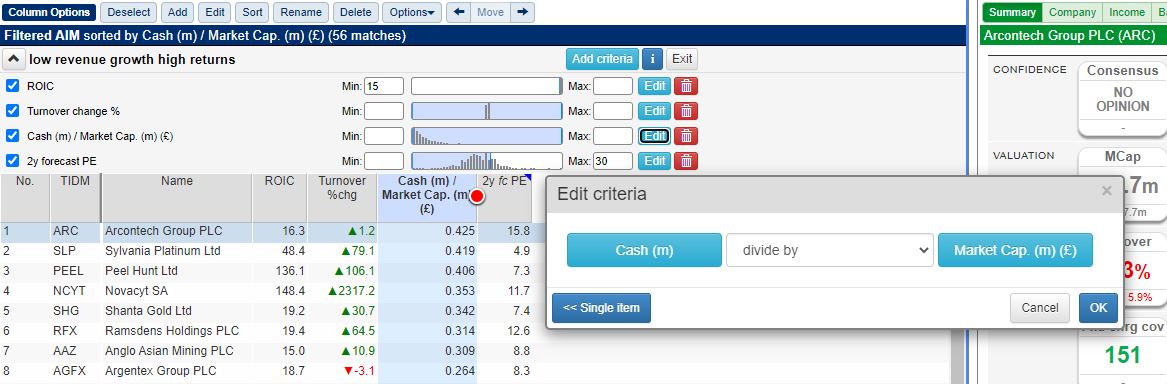
Task: Click the ROIC range slider bar
Action: click(x=487, y=86)
